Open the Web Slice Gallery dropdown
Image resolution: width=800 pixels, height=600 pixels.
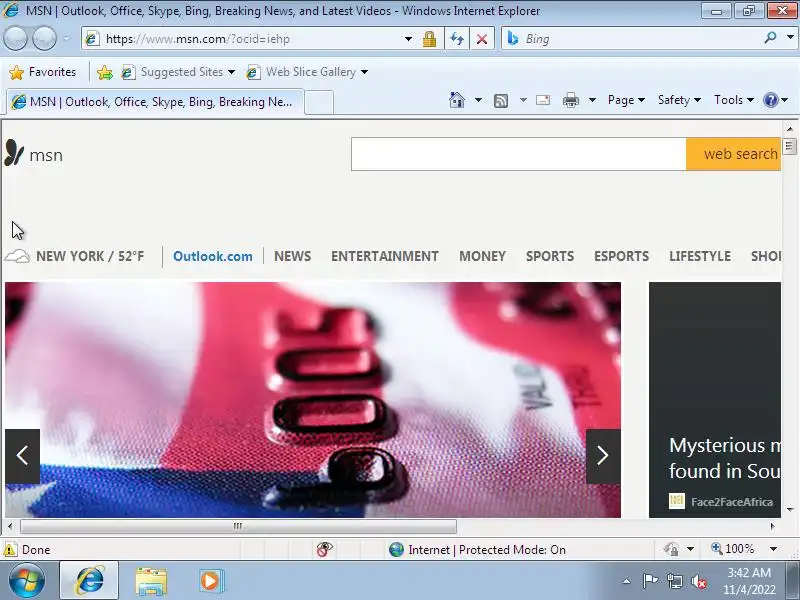coord(307,72)
